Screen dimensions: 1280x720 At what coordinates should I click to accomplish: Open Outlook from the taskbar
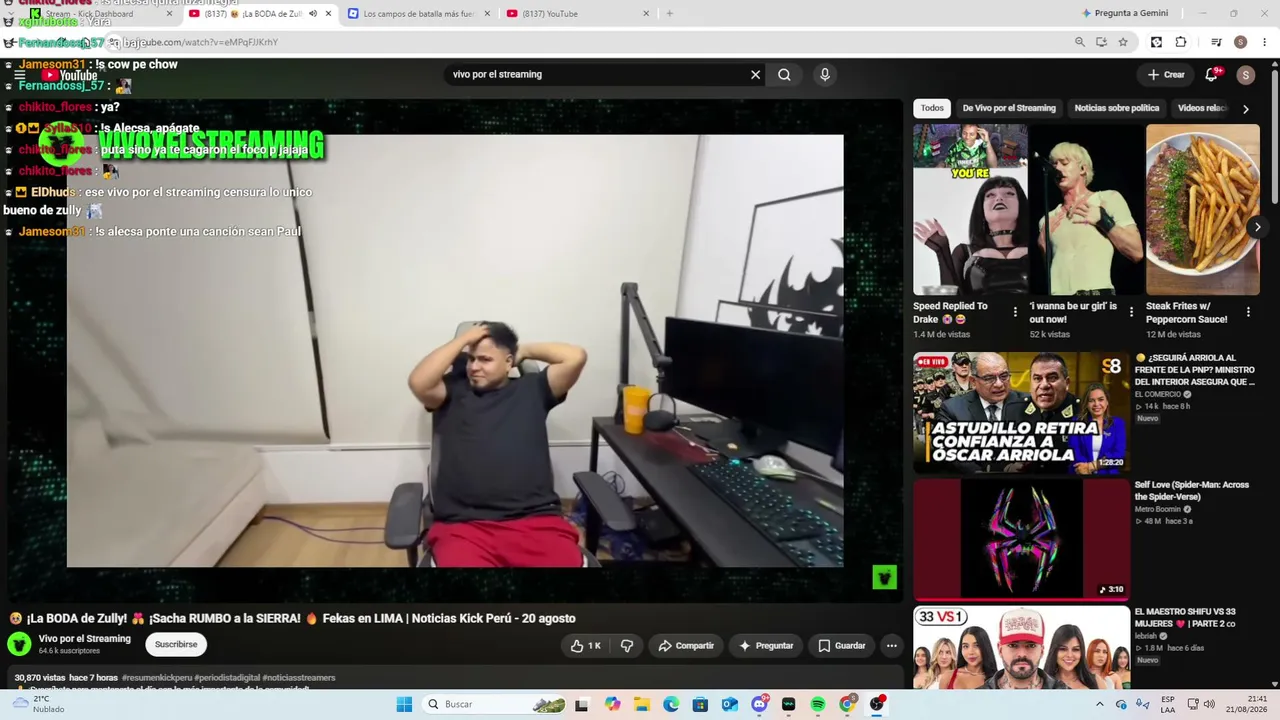coord(730,704)
